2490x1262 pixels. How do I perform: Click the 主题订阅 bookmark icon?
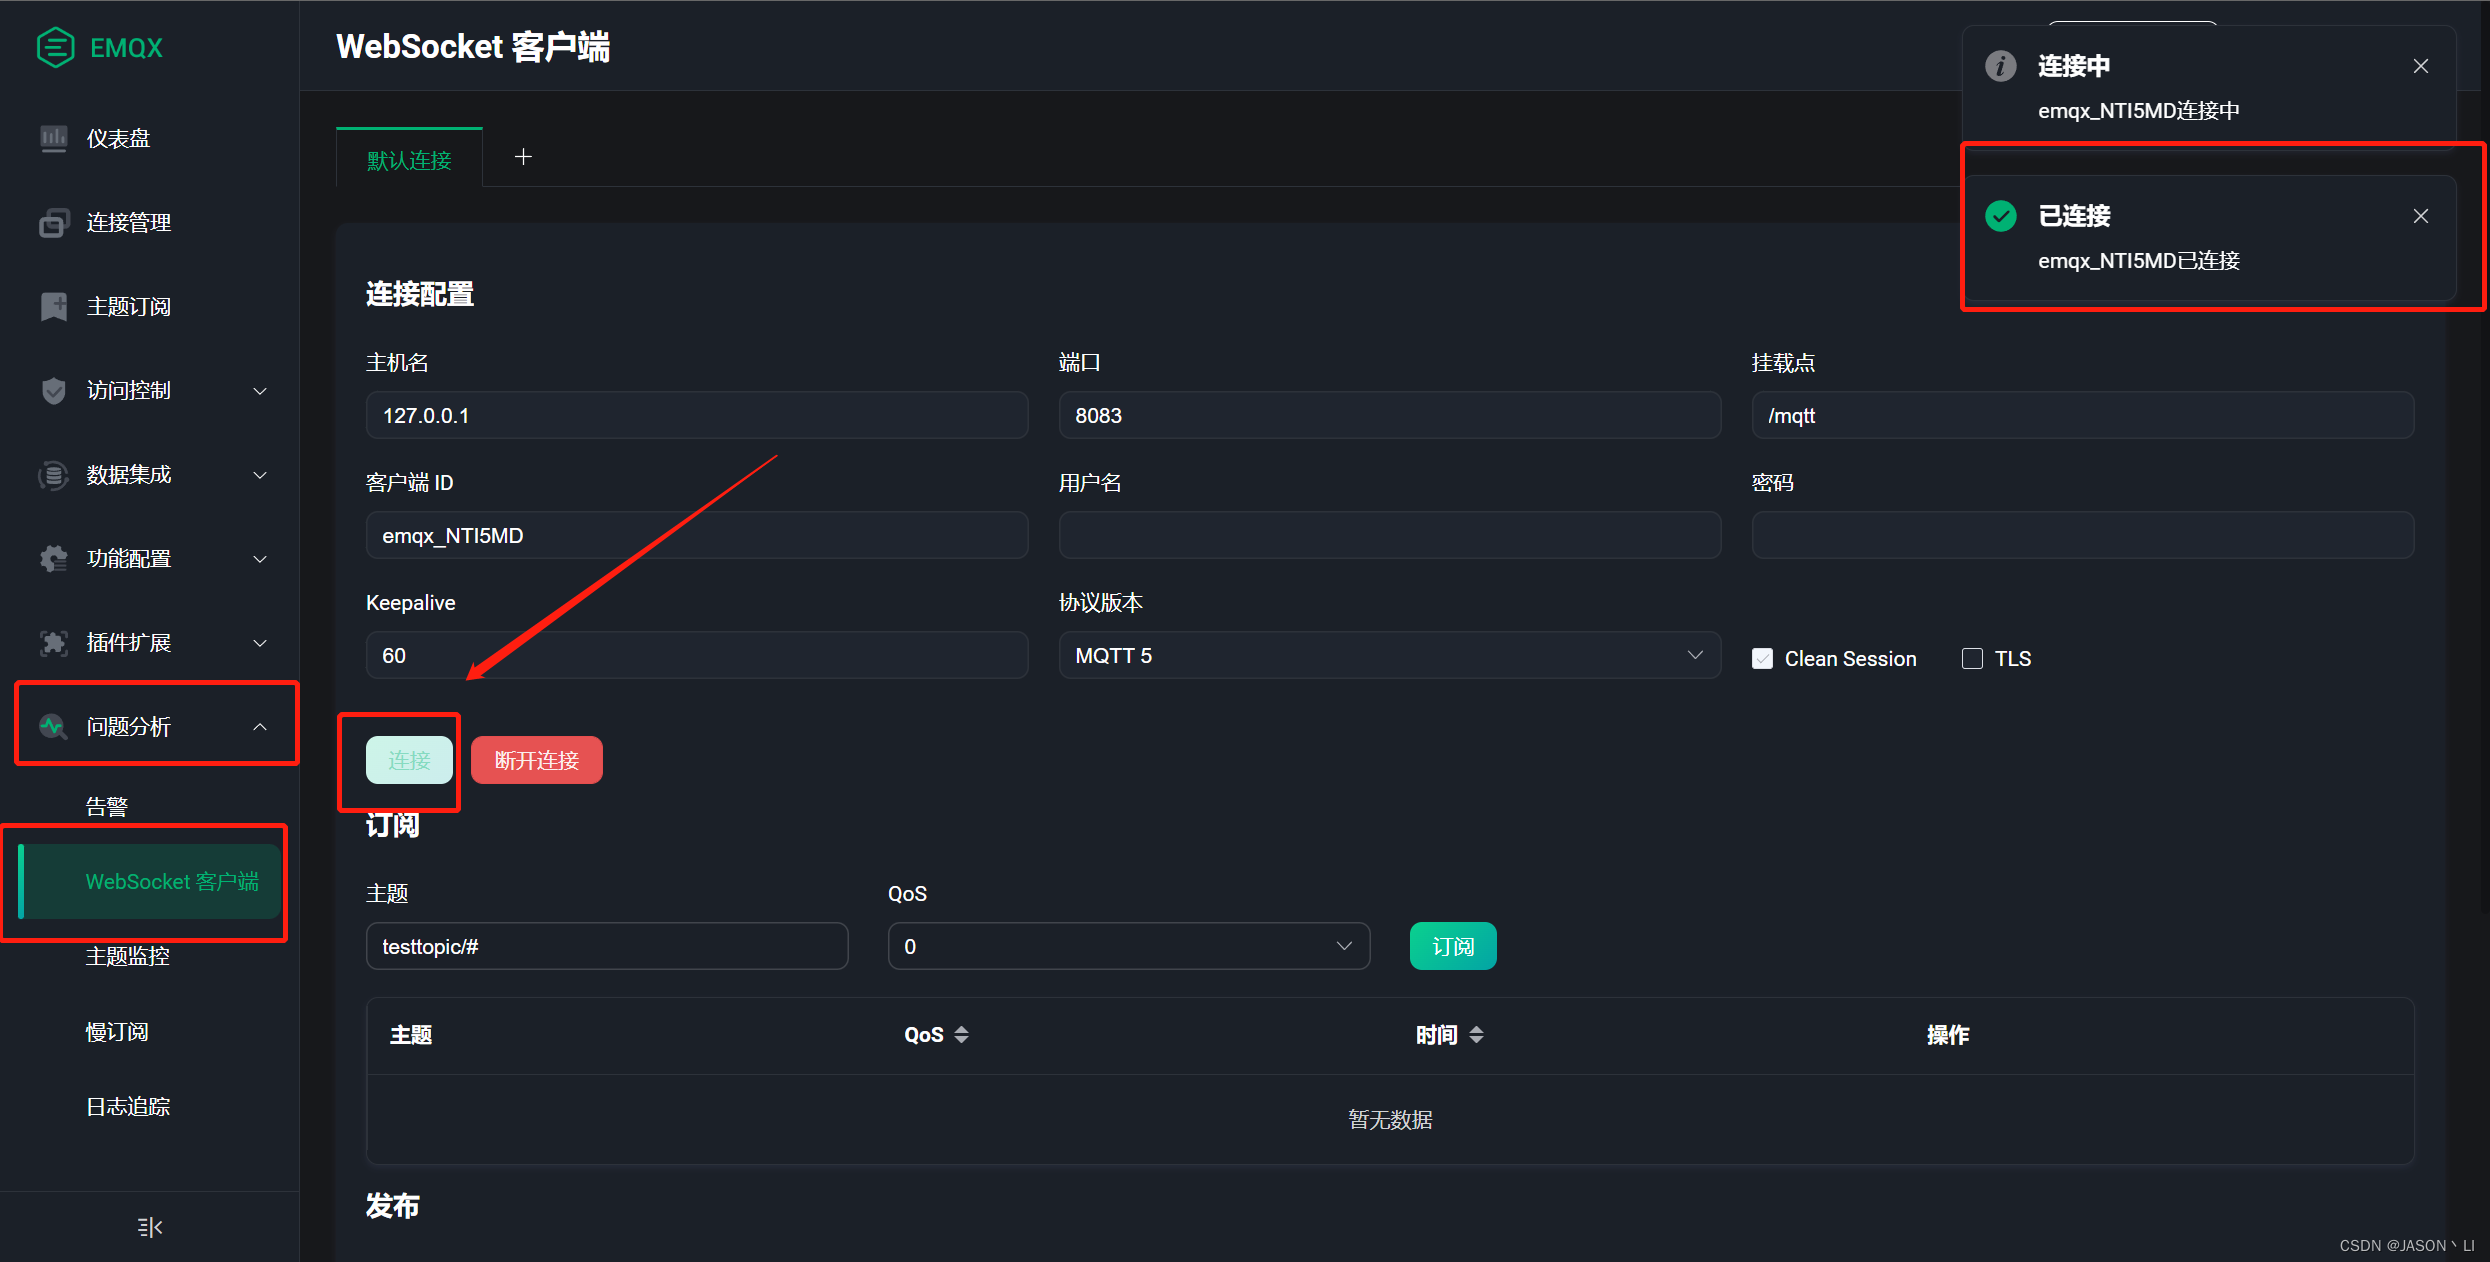(x=54, y=306)
